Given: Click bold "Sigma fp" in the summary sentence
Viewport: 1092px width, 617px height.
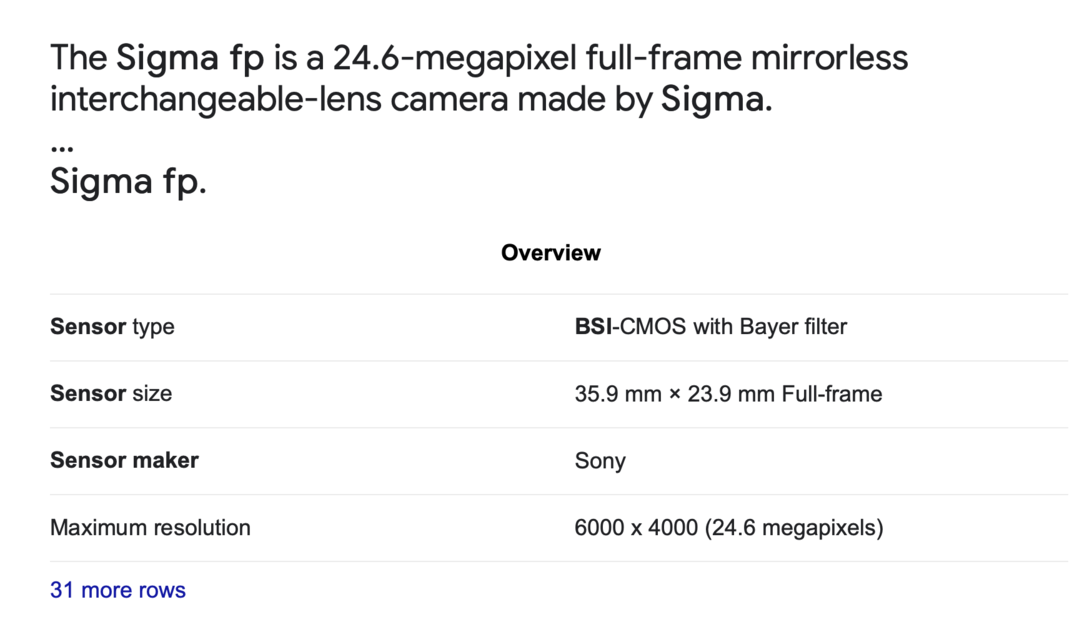Looking at the screenshot, I should click(x=191, y=58).
